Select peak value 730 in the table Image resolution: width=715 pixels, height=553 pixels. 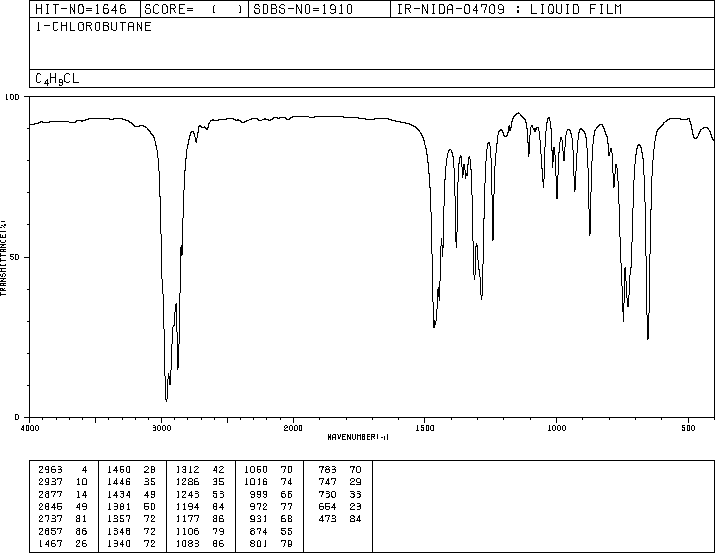327,494
